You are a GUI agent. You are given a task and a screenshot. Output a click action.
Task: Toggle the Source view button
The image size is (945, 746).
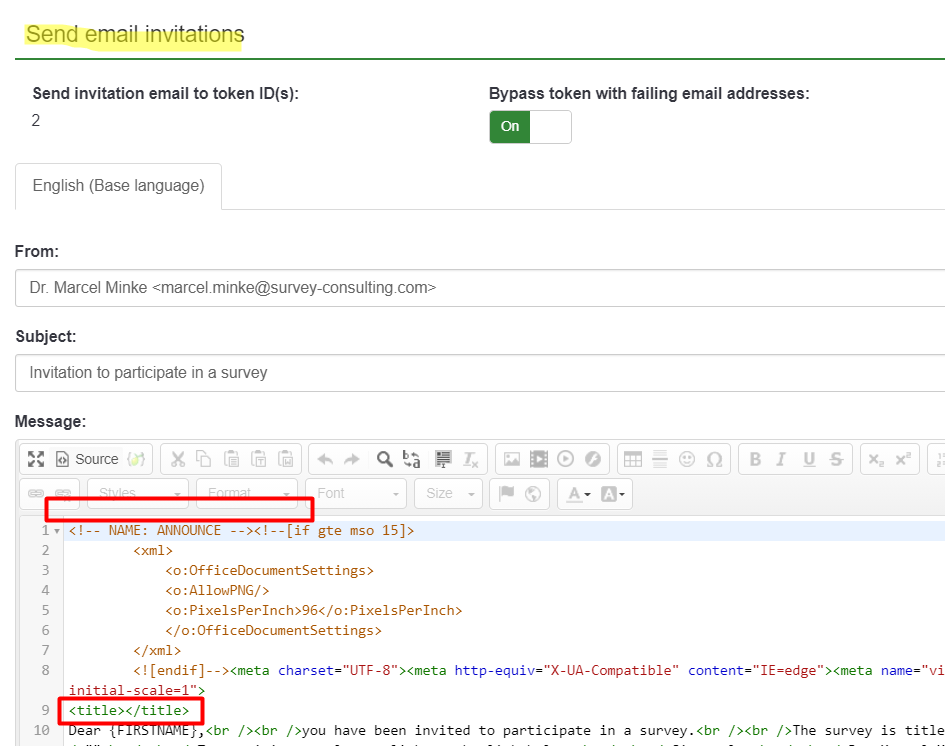[86, 459]
